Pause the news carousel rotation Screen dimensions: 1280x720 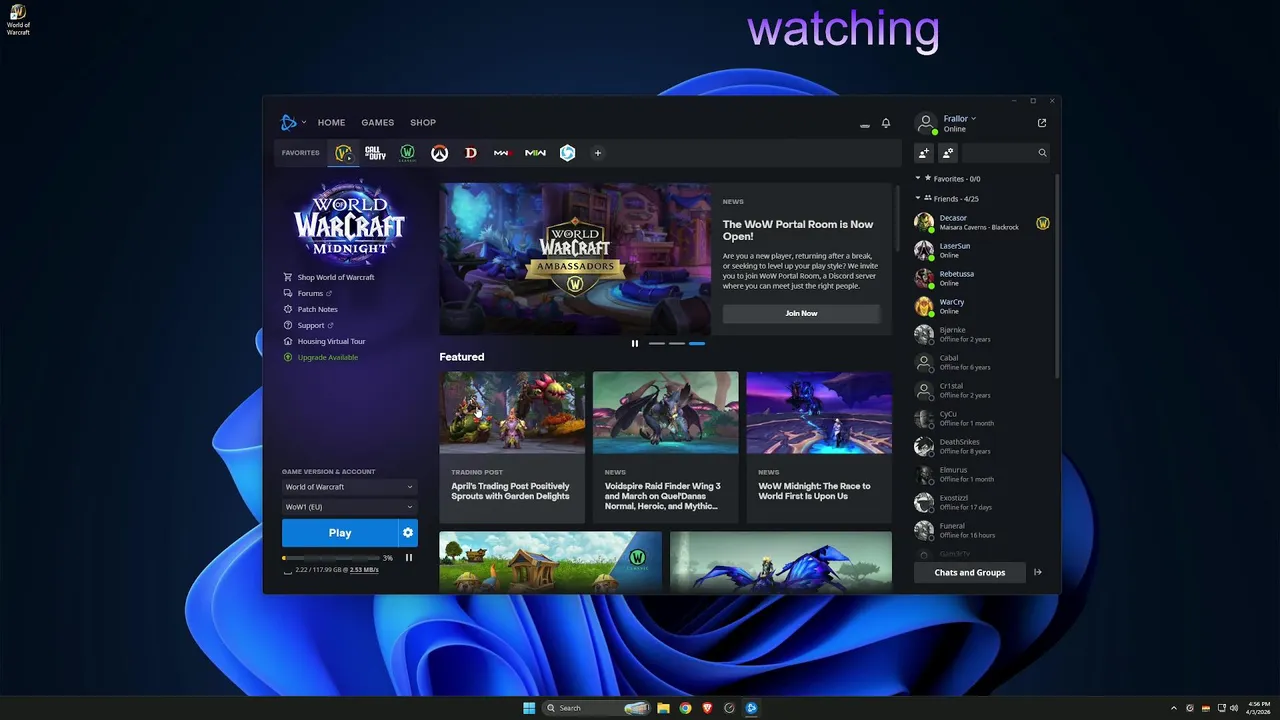pos(634,343)
